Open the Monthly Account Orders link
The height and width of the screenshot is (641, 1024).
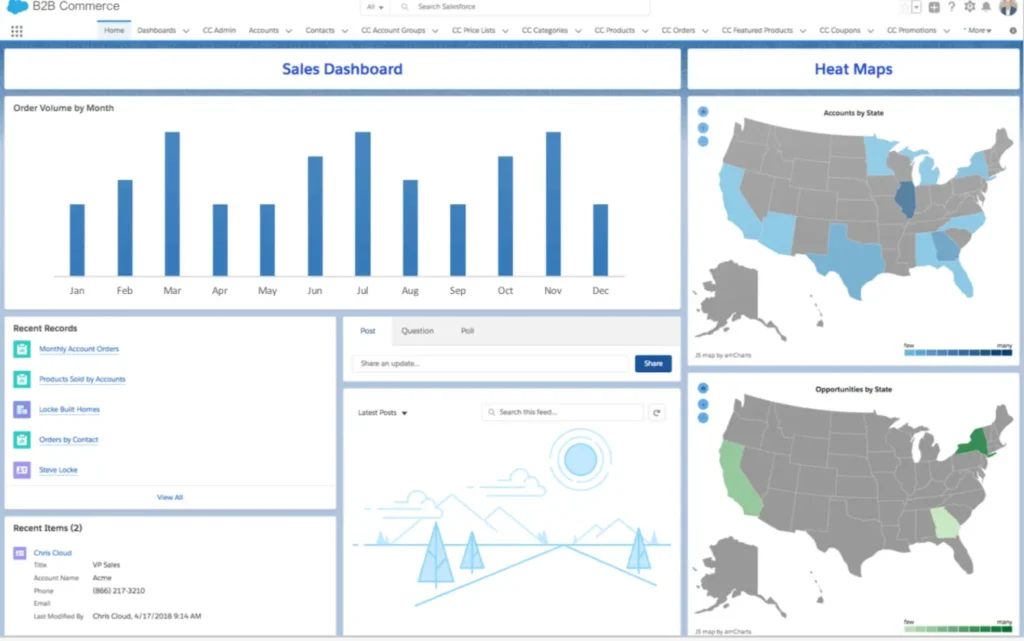point(79,349)
